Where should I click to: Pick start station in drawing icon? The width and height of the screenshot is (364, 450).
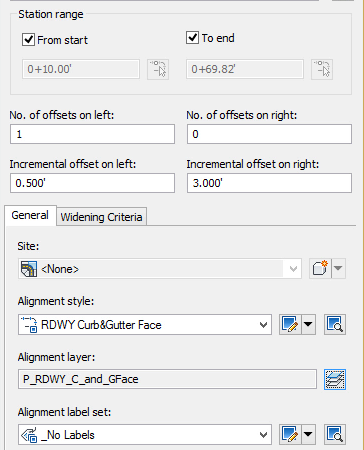tap(158, 69)
